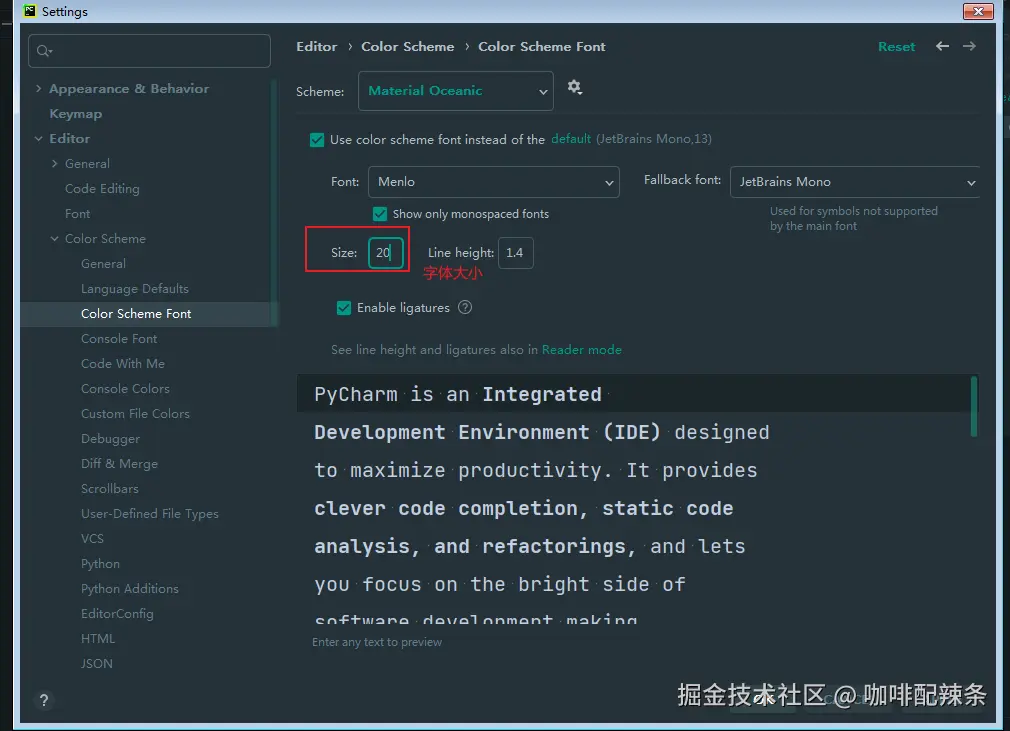Navigate forward with the right arrow
Image resolution: width=1010 pixels, height=731 pixels.
pyautogui.click(x=969, y=46)
